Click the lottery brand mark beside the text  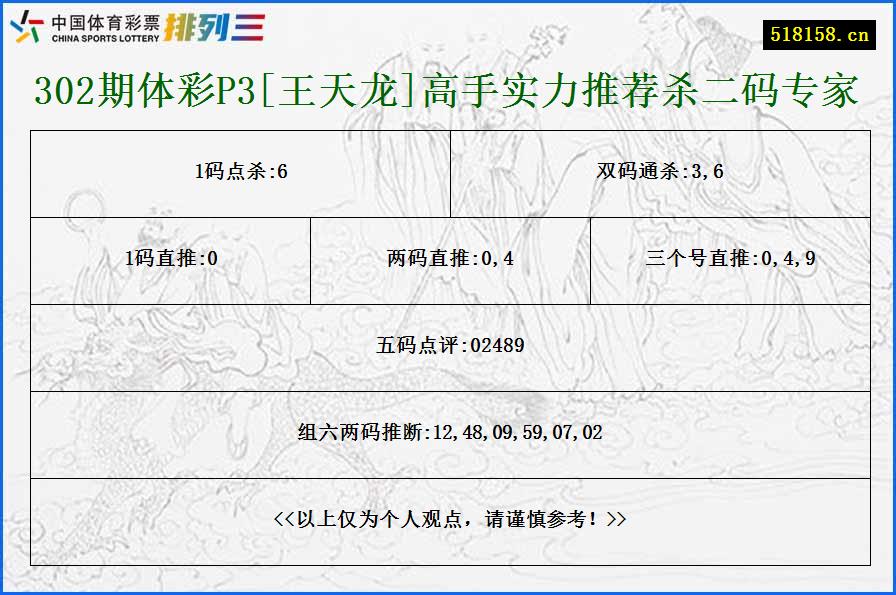click(x=24, y=26)
